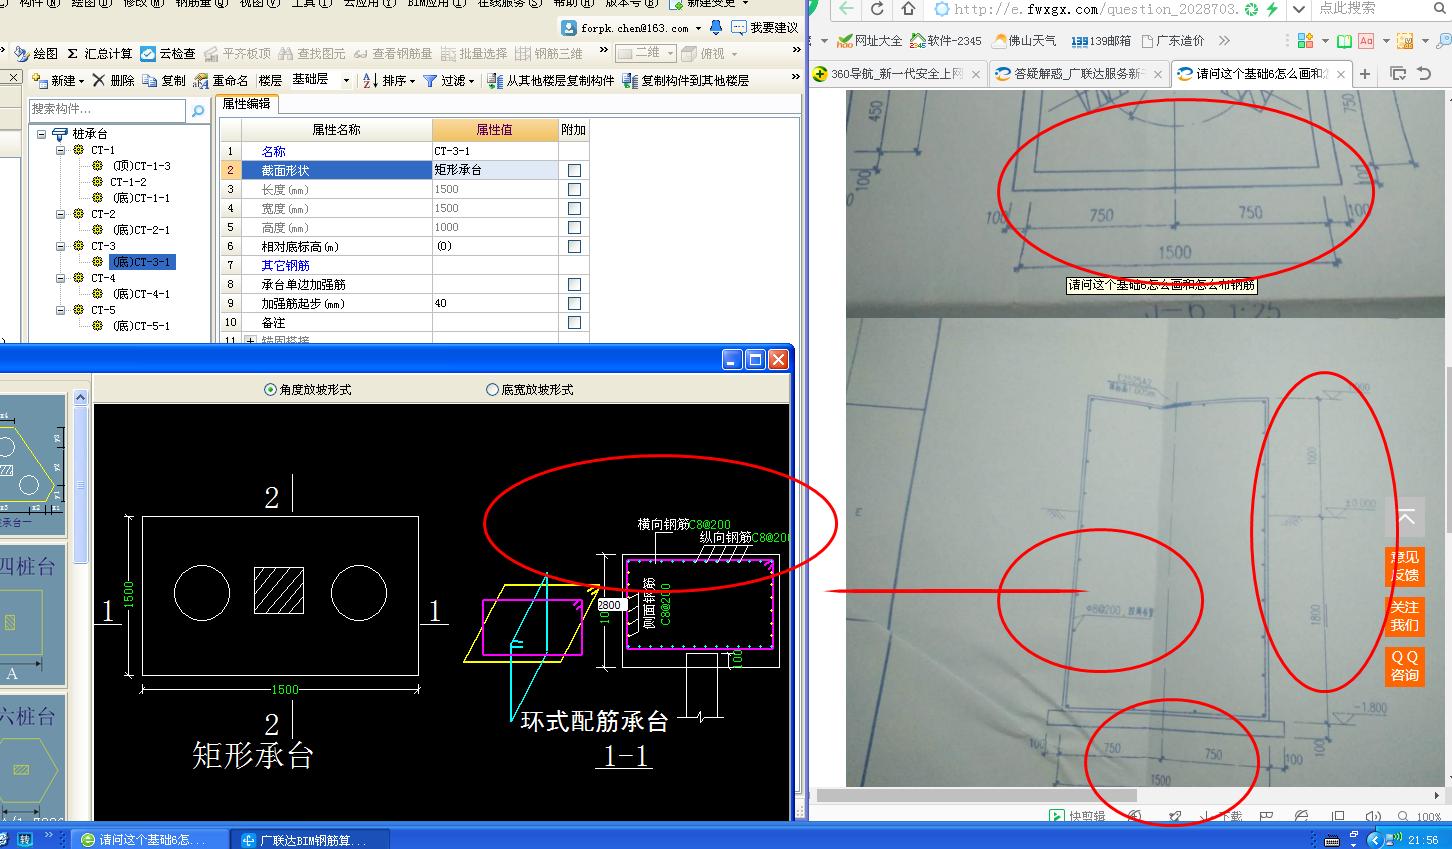Click the notification bell icon
Image resolution: width=1452 pixels, height=849 pixels.
(716, 27)
